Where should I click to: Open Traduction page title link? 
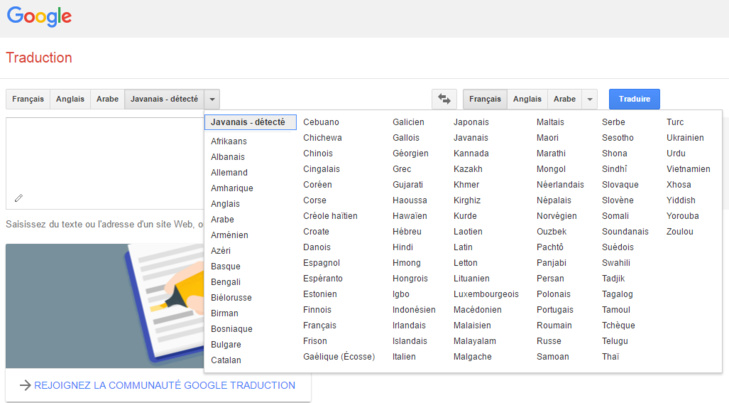39,58
